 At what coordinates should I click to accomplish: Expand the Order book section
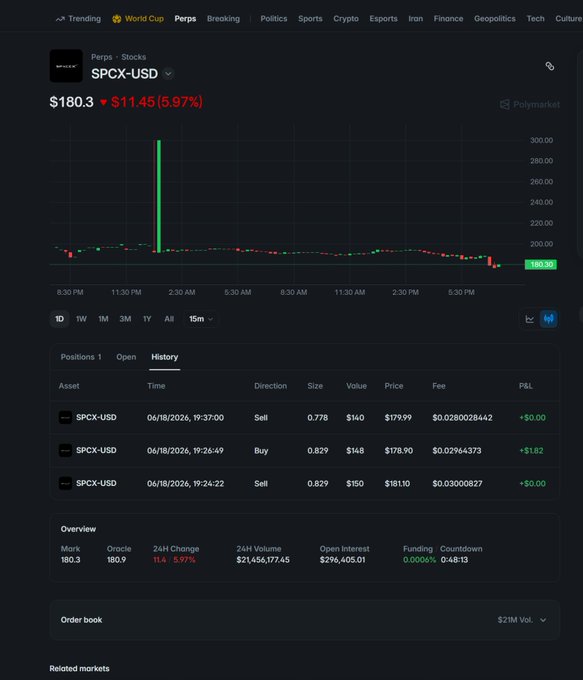pyautogui.click(x=305, y=620)
